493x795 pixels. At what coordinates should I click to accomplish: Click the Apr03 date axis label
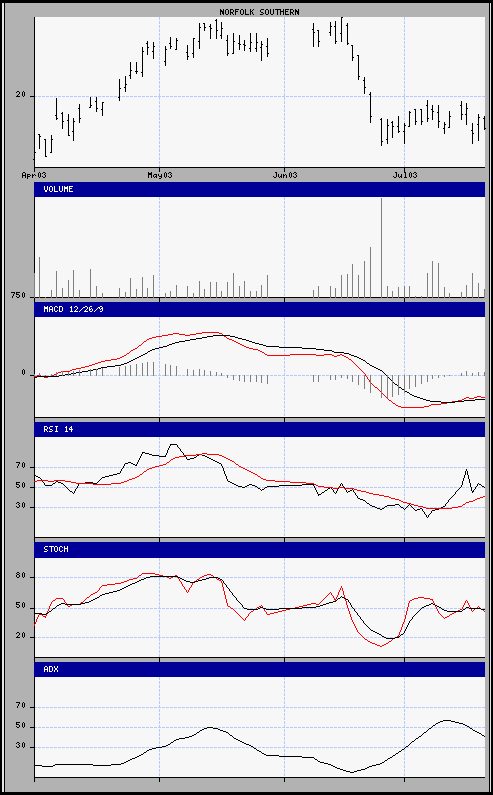tap(34, 175)
